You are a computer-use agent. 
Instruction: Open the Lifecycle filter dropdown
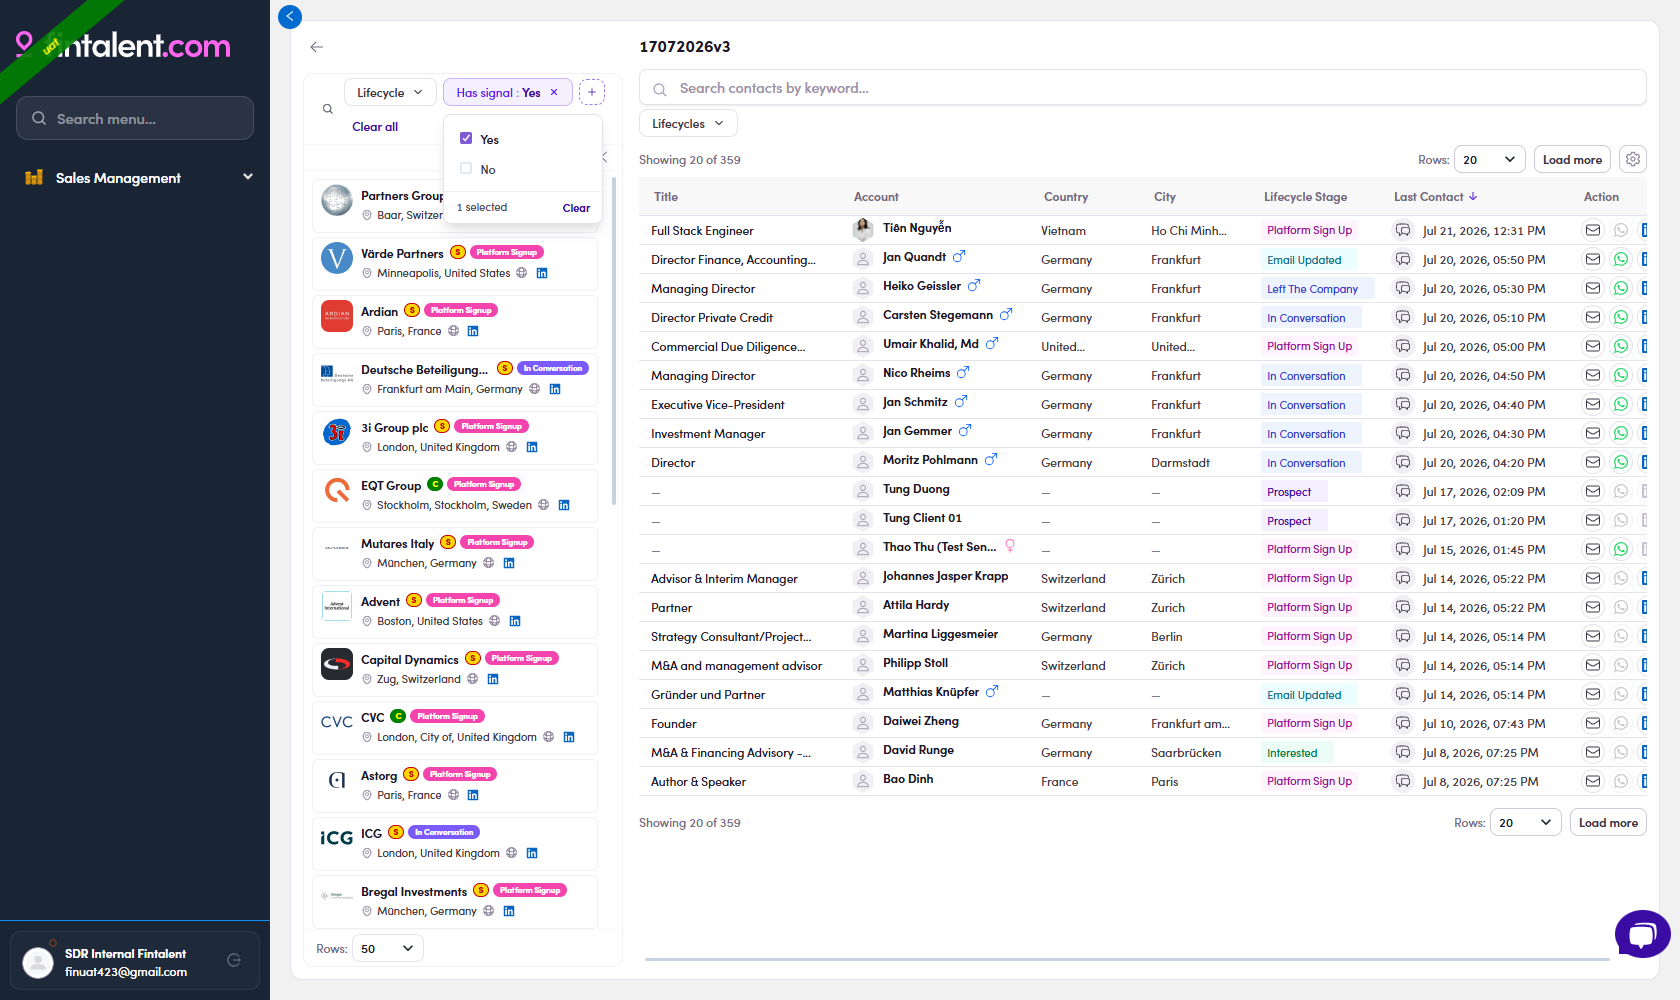tap(390, 92)
